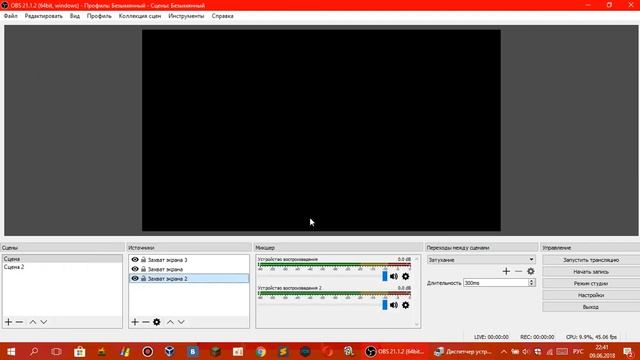This screenshot has width=640, height=360.
Task: Hide the Захват экрана source
Action: pyautogui.click(x=135, y=269)
